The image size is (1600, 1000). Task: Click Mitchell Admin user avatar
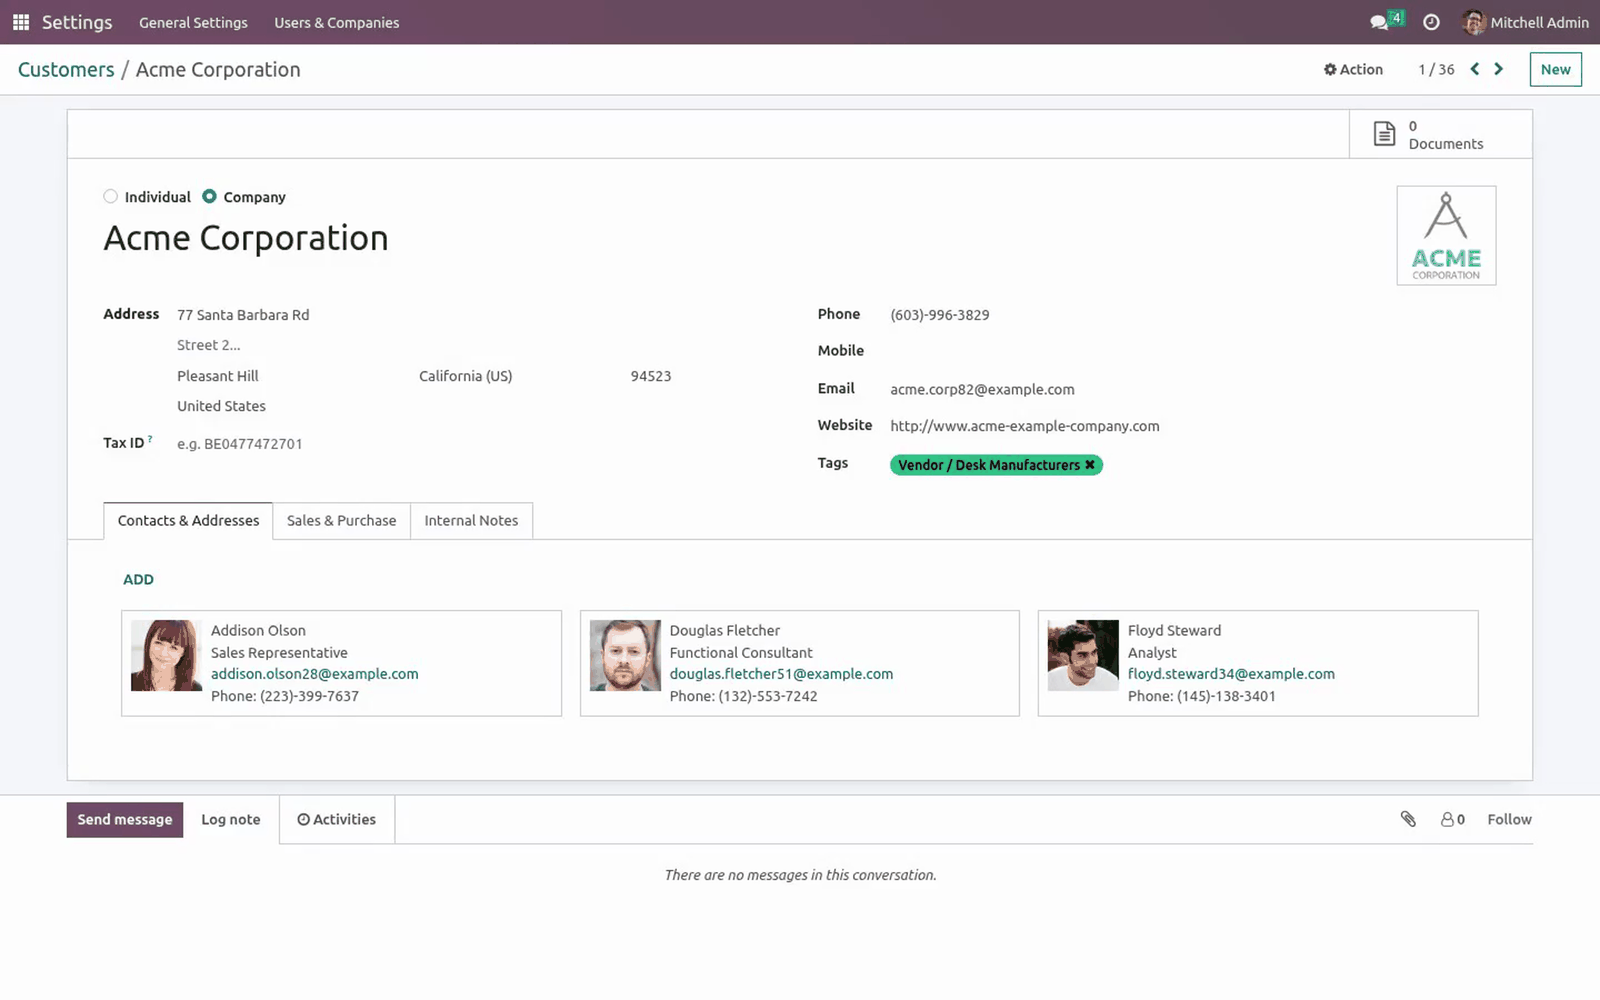(x=1473, y=22)
